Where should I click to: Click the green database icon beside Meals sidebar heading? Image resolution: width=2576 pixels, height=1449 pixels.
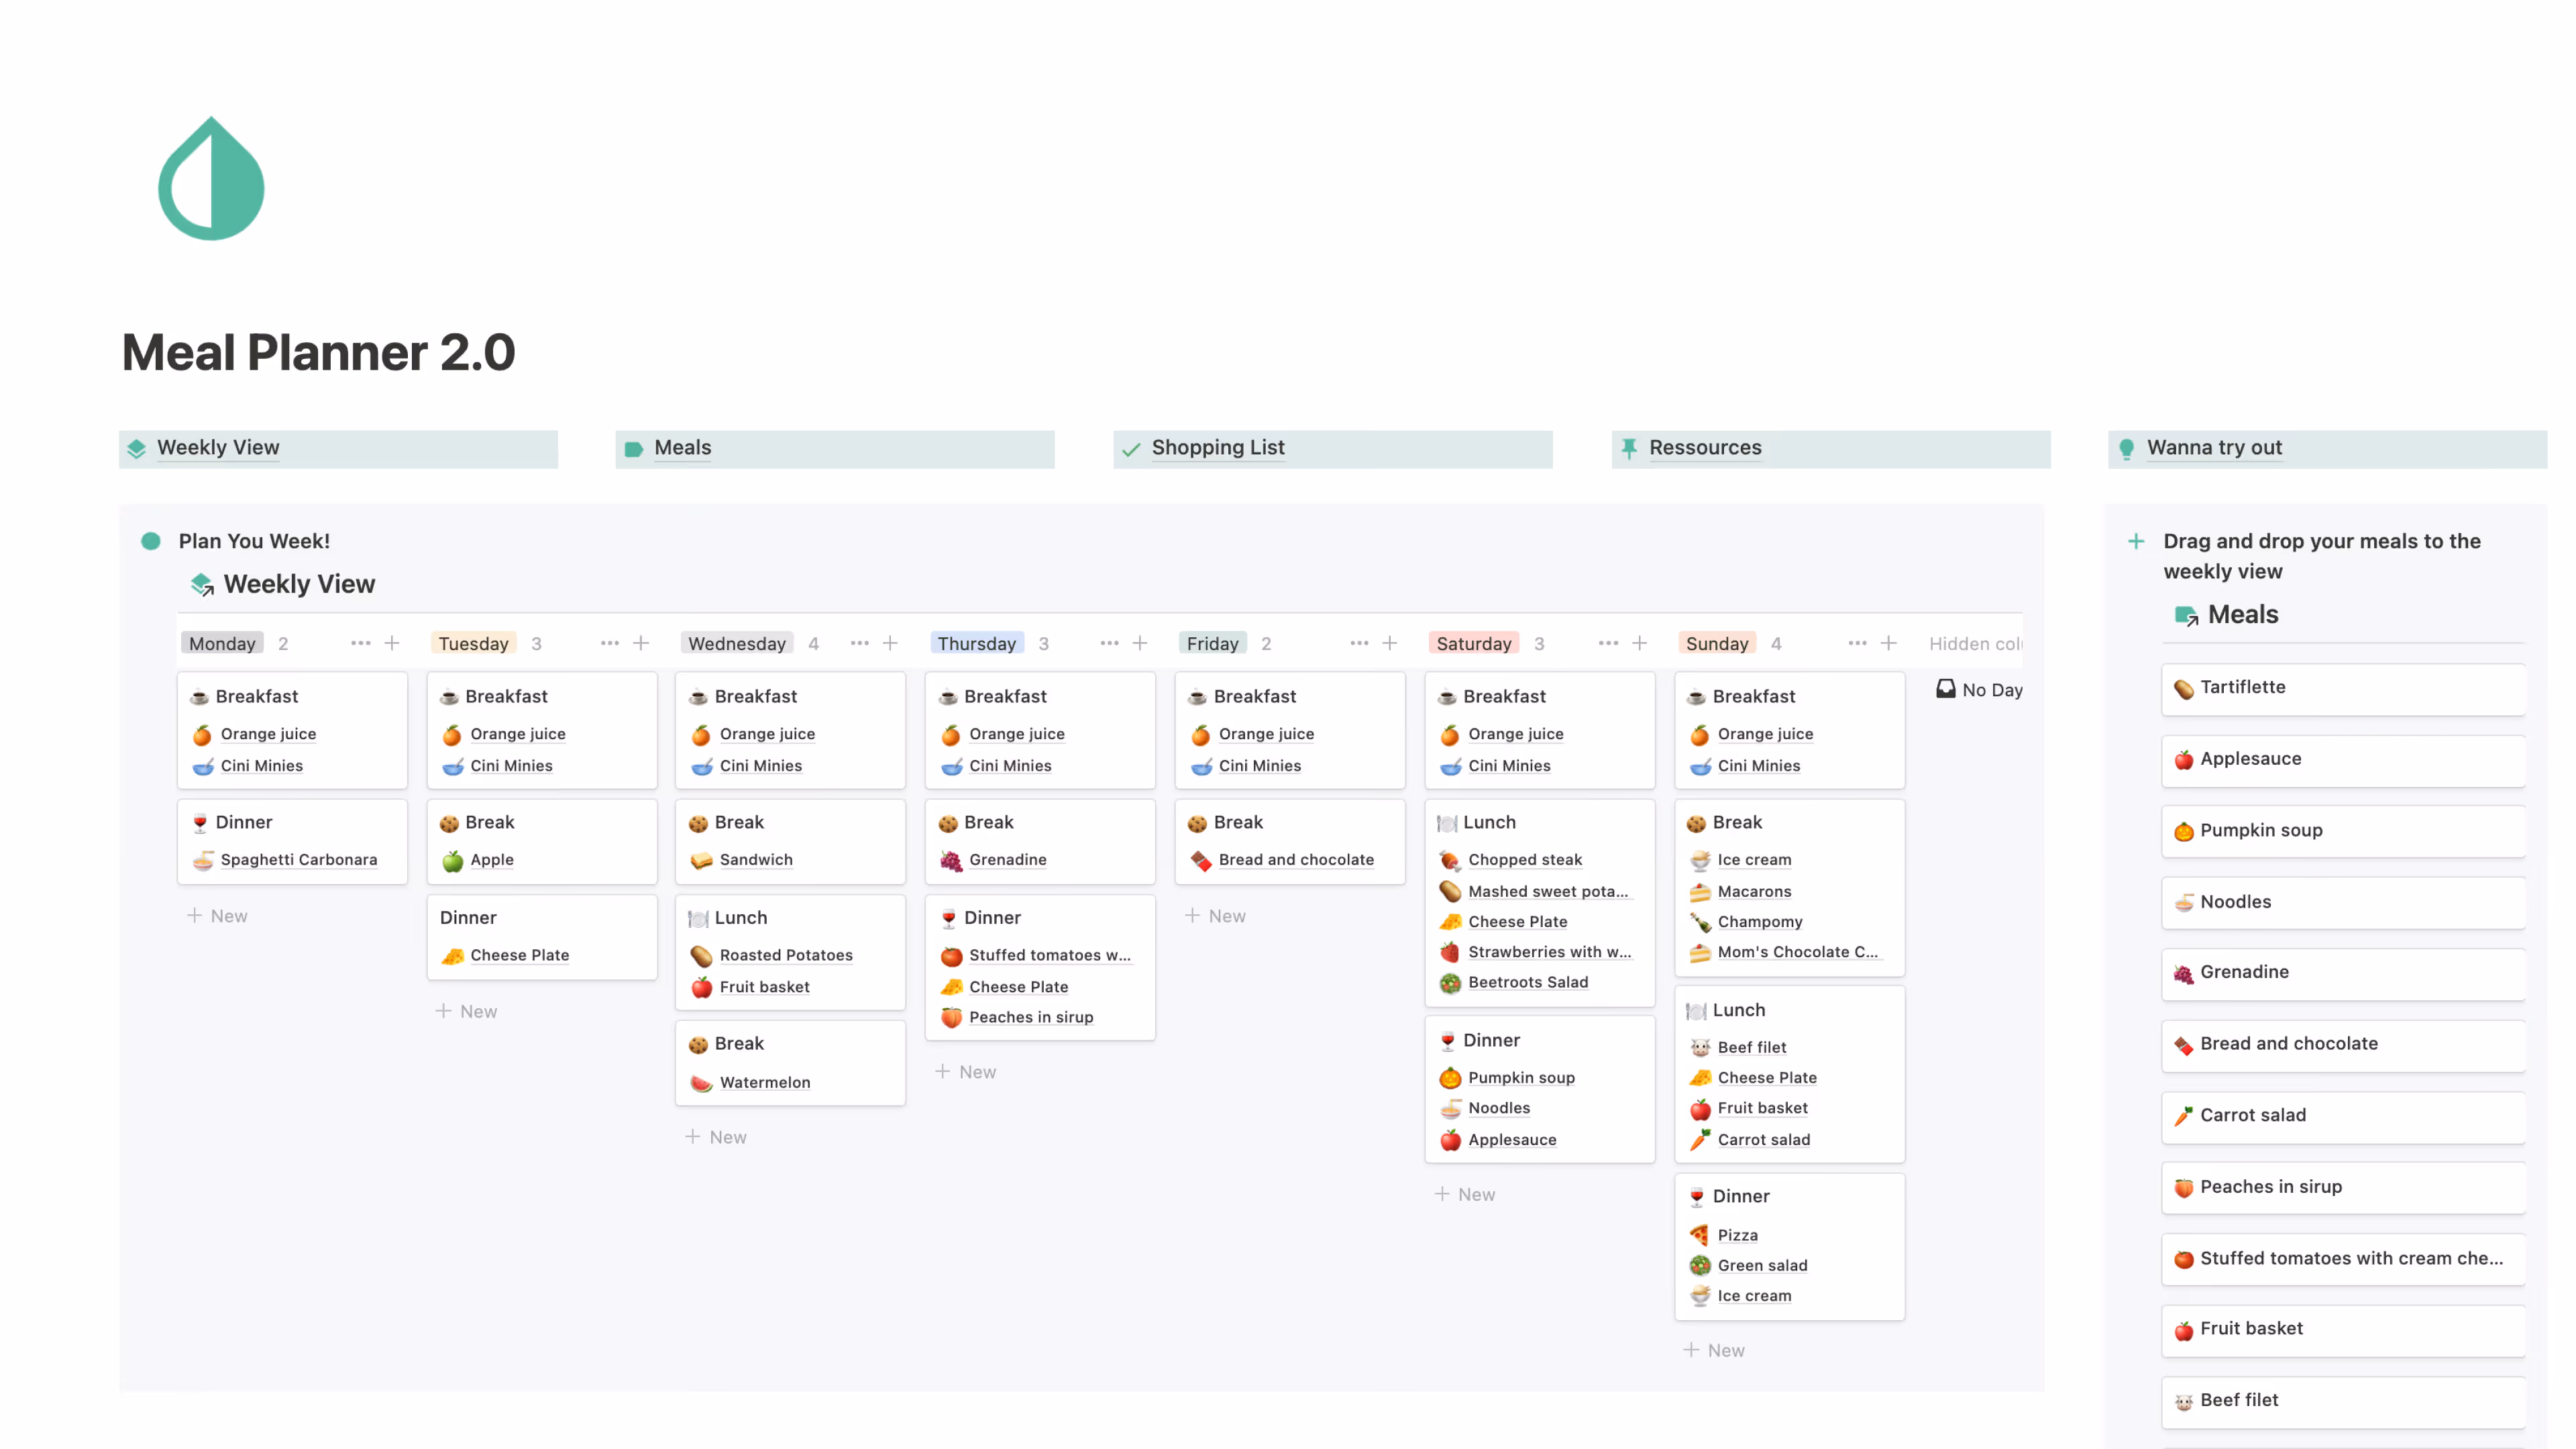tap(2185, 614)
